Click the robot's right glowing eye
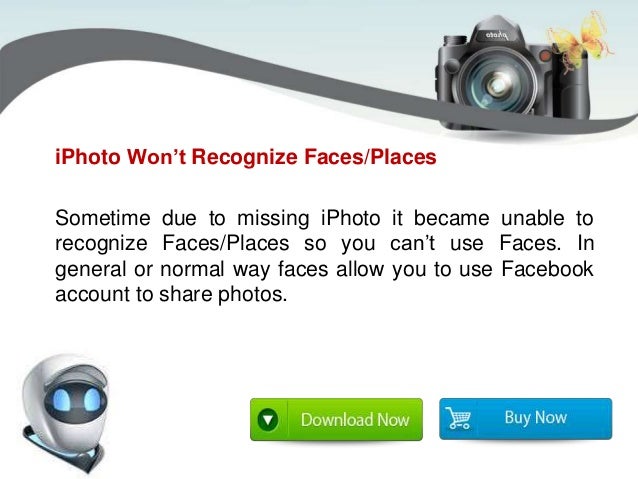 pos(91,399)
